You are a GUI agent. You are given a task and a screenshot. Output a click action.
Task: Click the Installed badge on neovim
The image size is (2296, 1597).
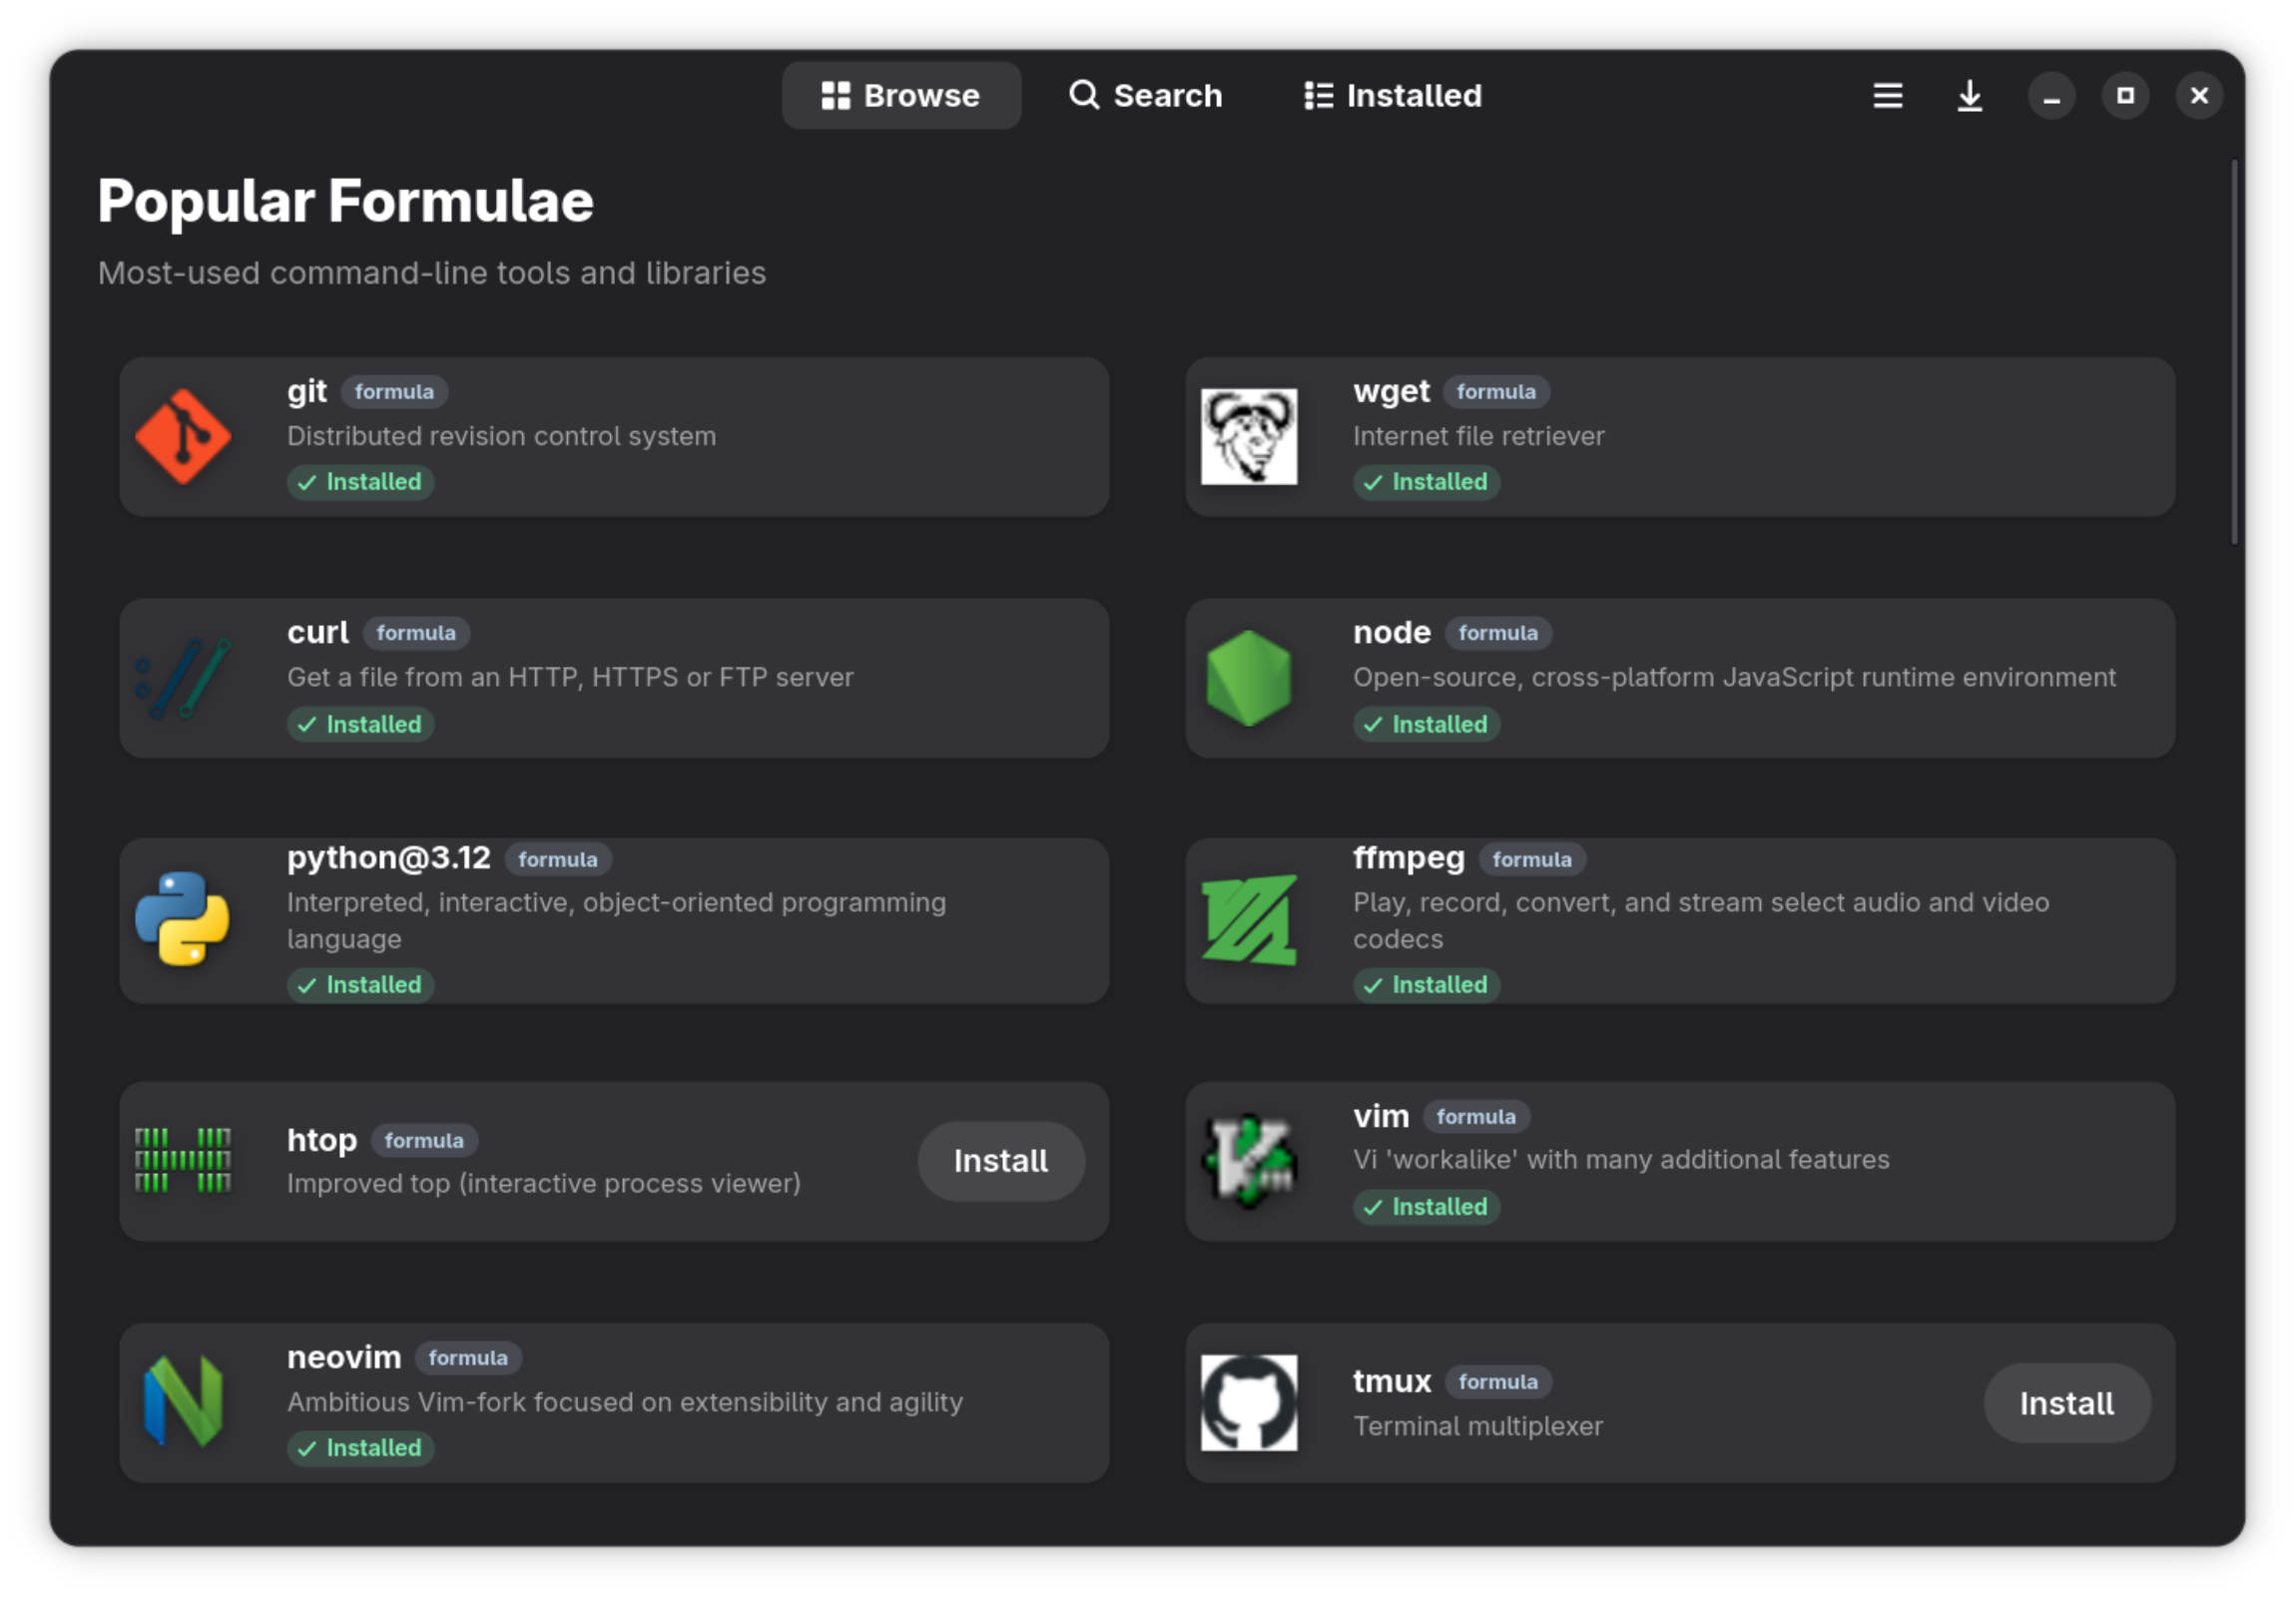(360, 1448)
